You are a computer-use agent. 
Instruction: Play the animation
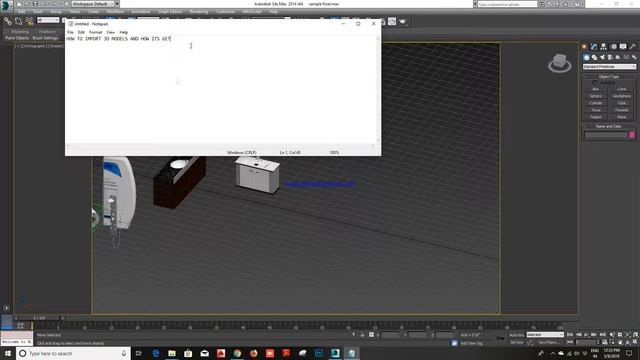[586, 335]
